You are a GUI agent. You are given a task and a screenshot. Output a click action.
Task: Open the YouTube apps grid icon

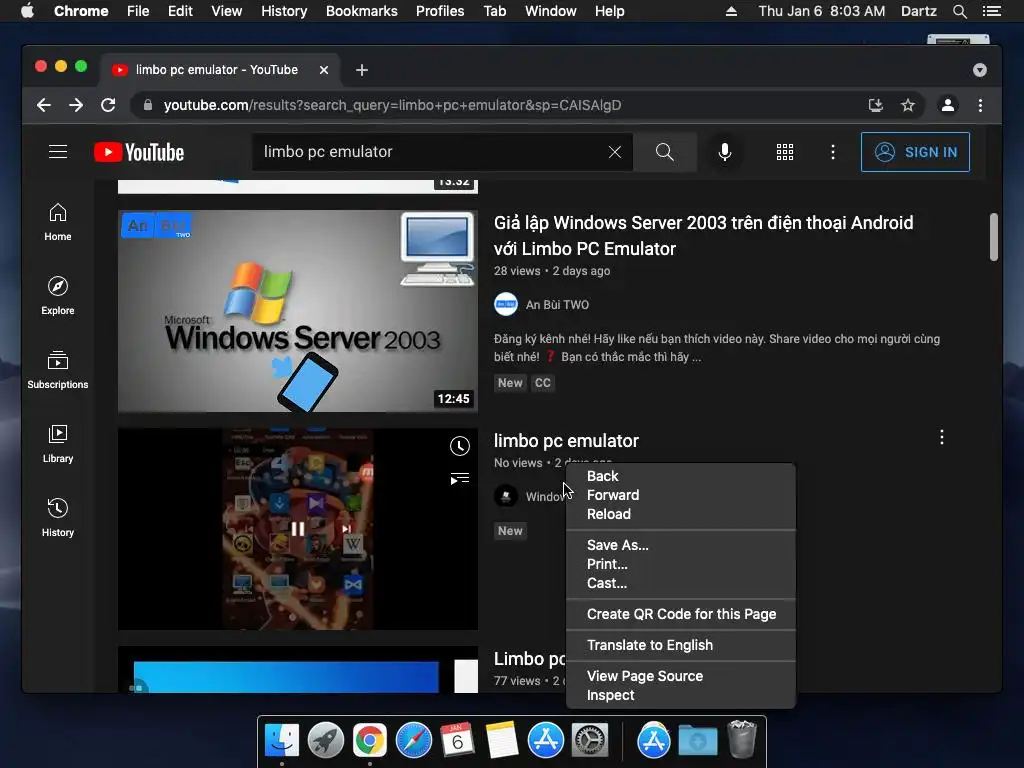pos(785,152)
